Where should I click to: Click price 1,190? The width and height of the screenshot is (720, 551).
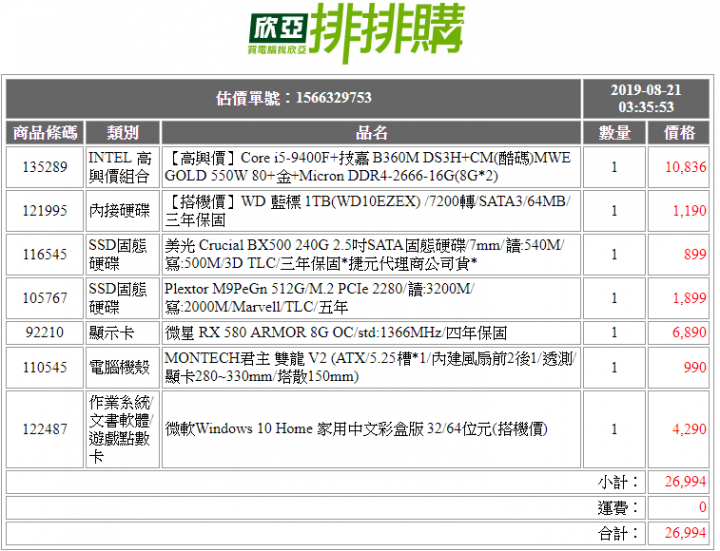point(689,211)
